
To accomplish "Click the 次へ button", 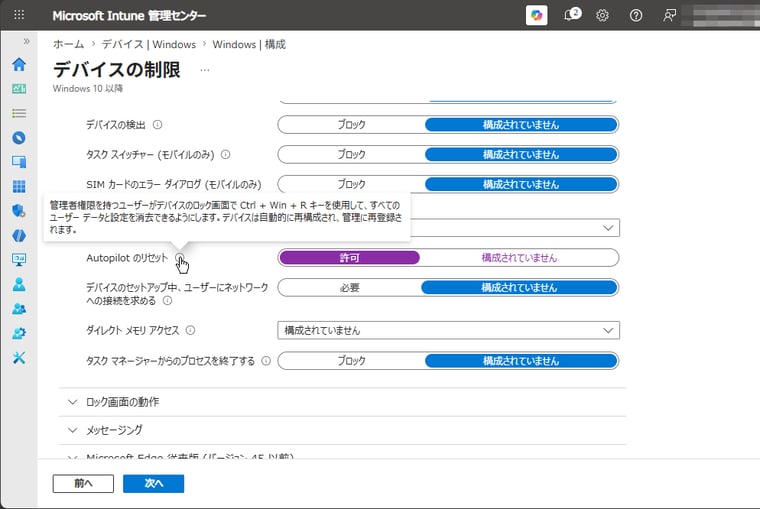I will coord(154,484).
